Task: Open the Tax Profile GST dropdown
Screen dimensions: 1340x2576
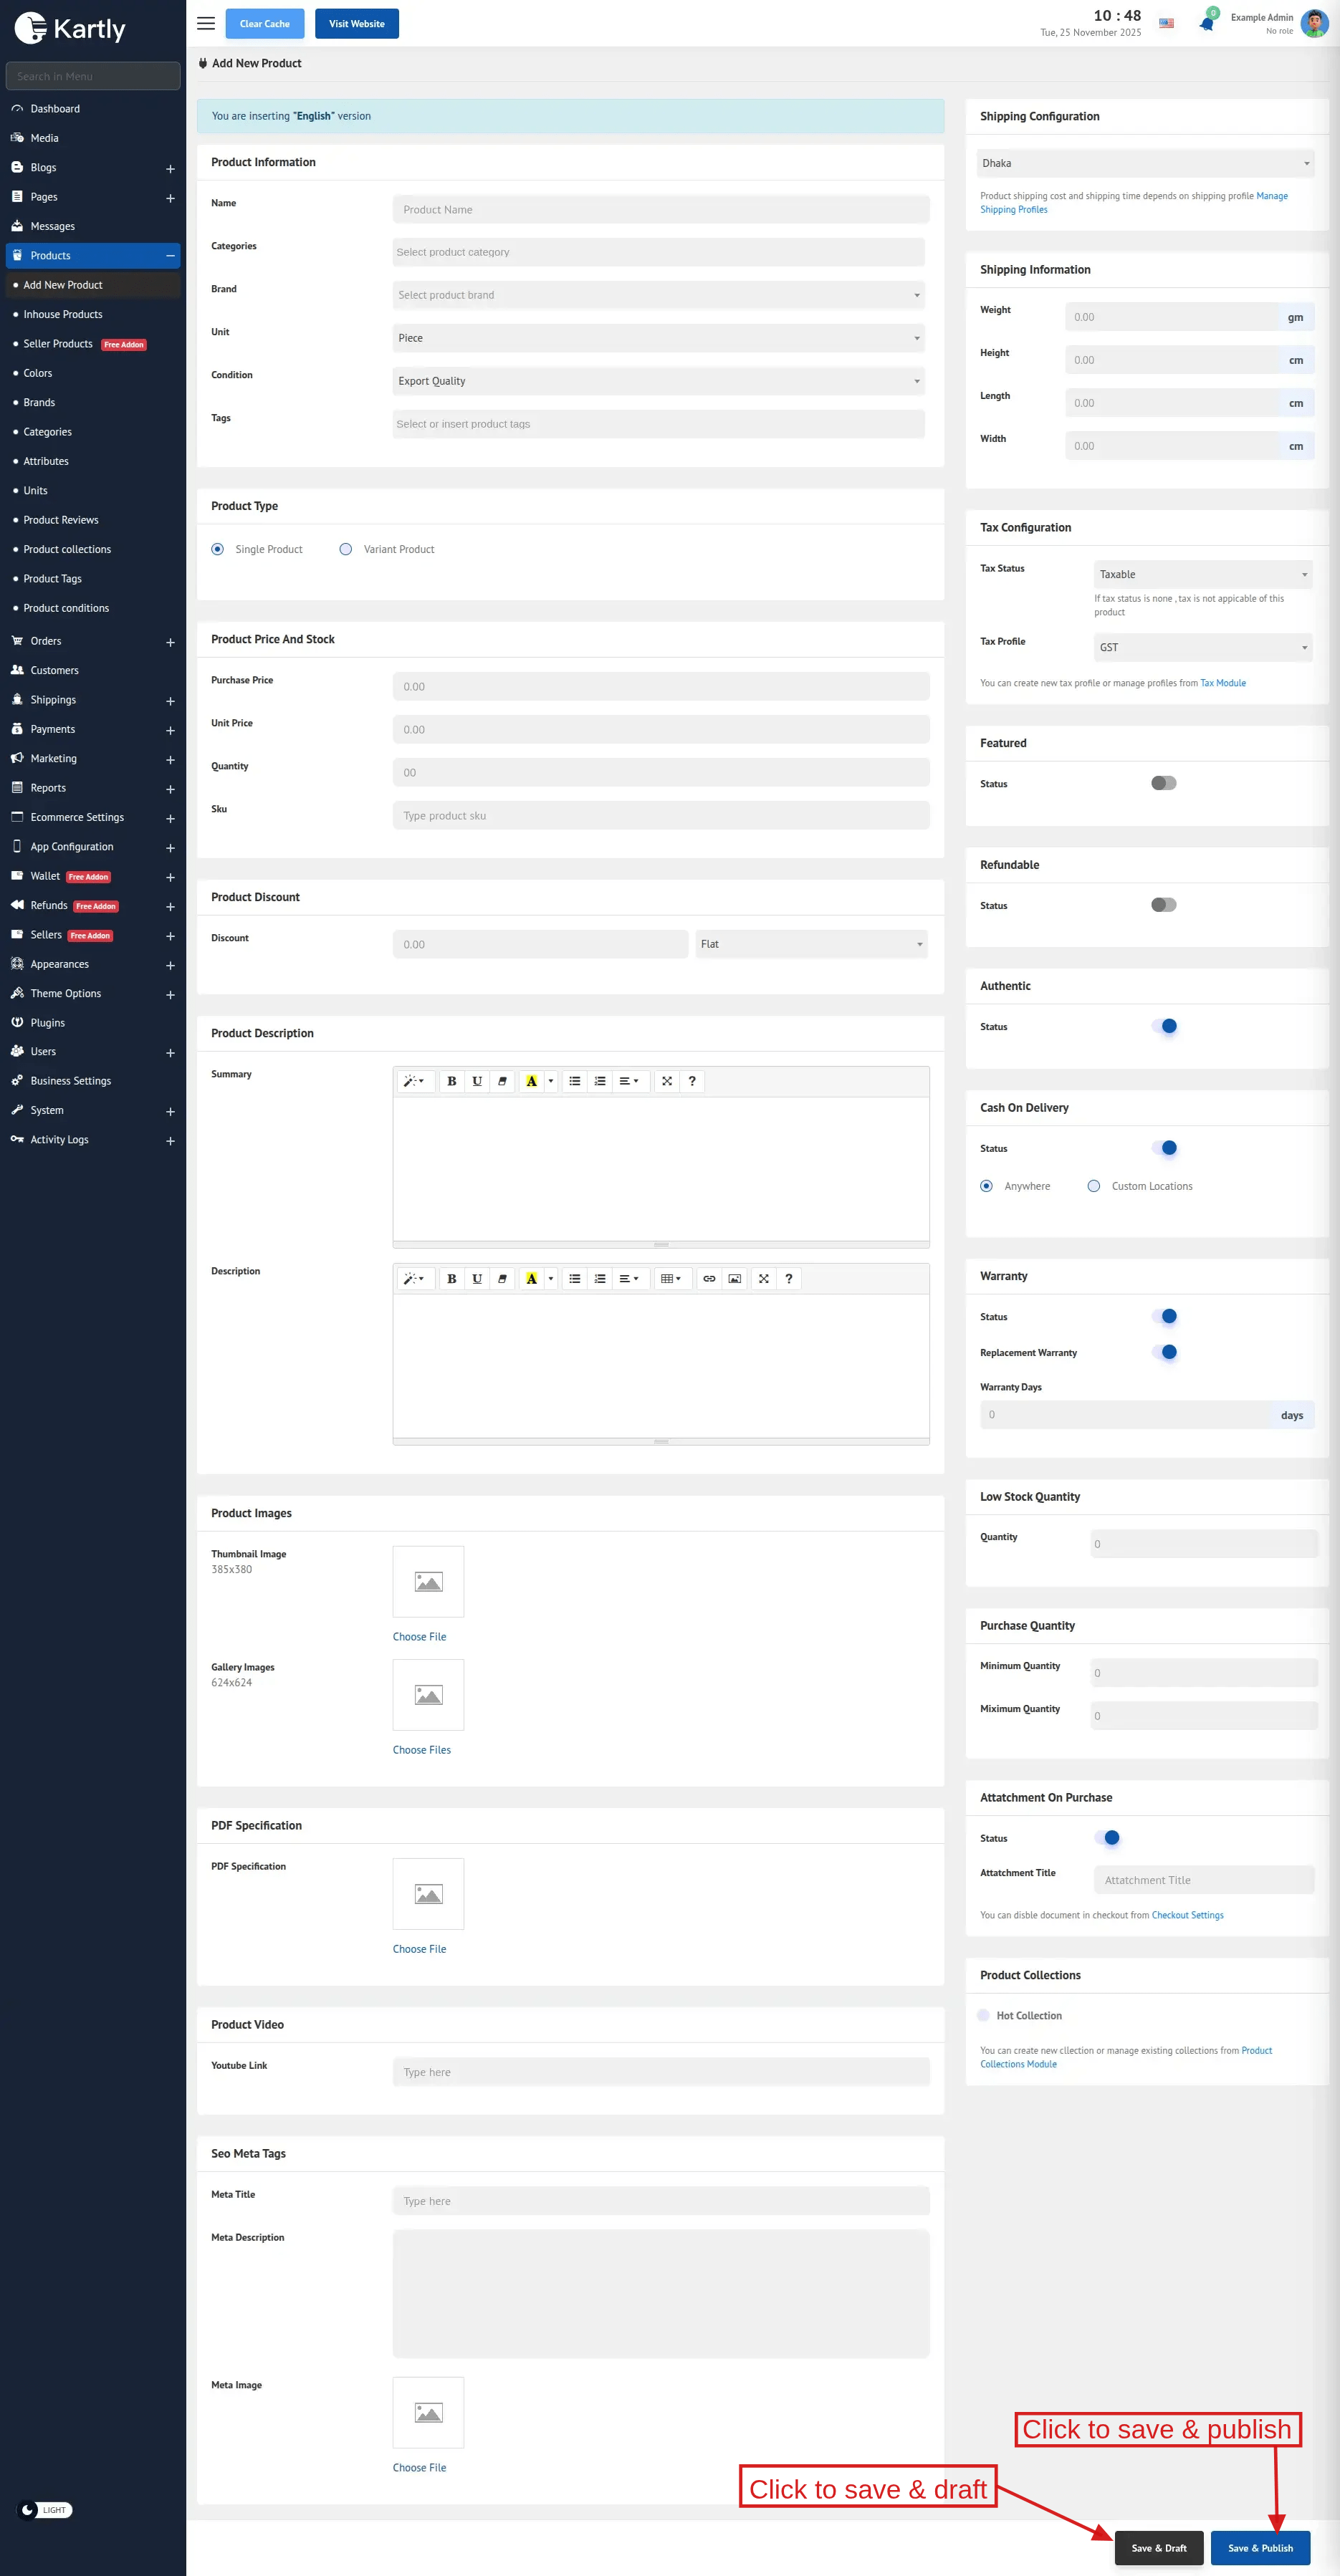Action: click(1202, 647)
